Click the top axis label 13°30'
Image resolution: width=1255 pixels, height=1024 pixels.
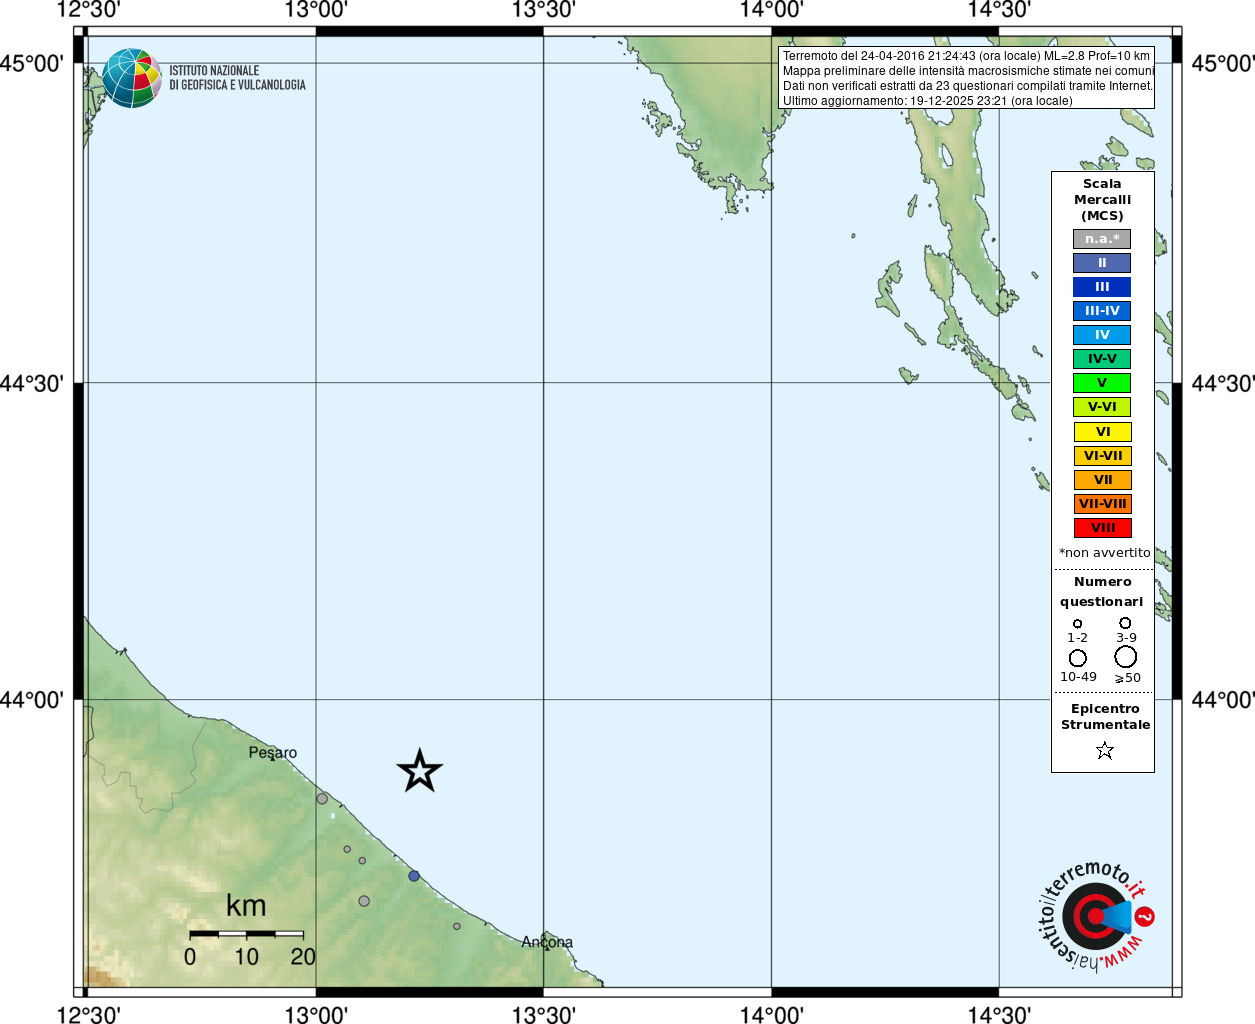pos(543,10)
